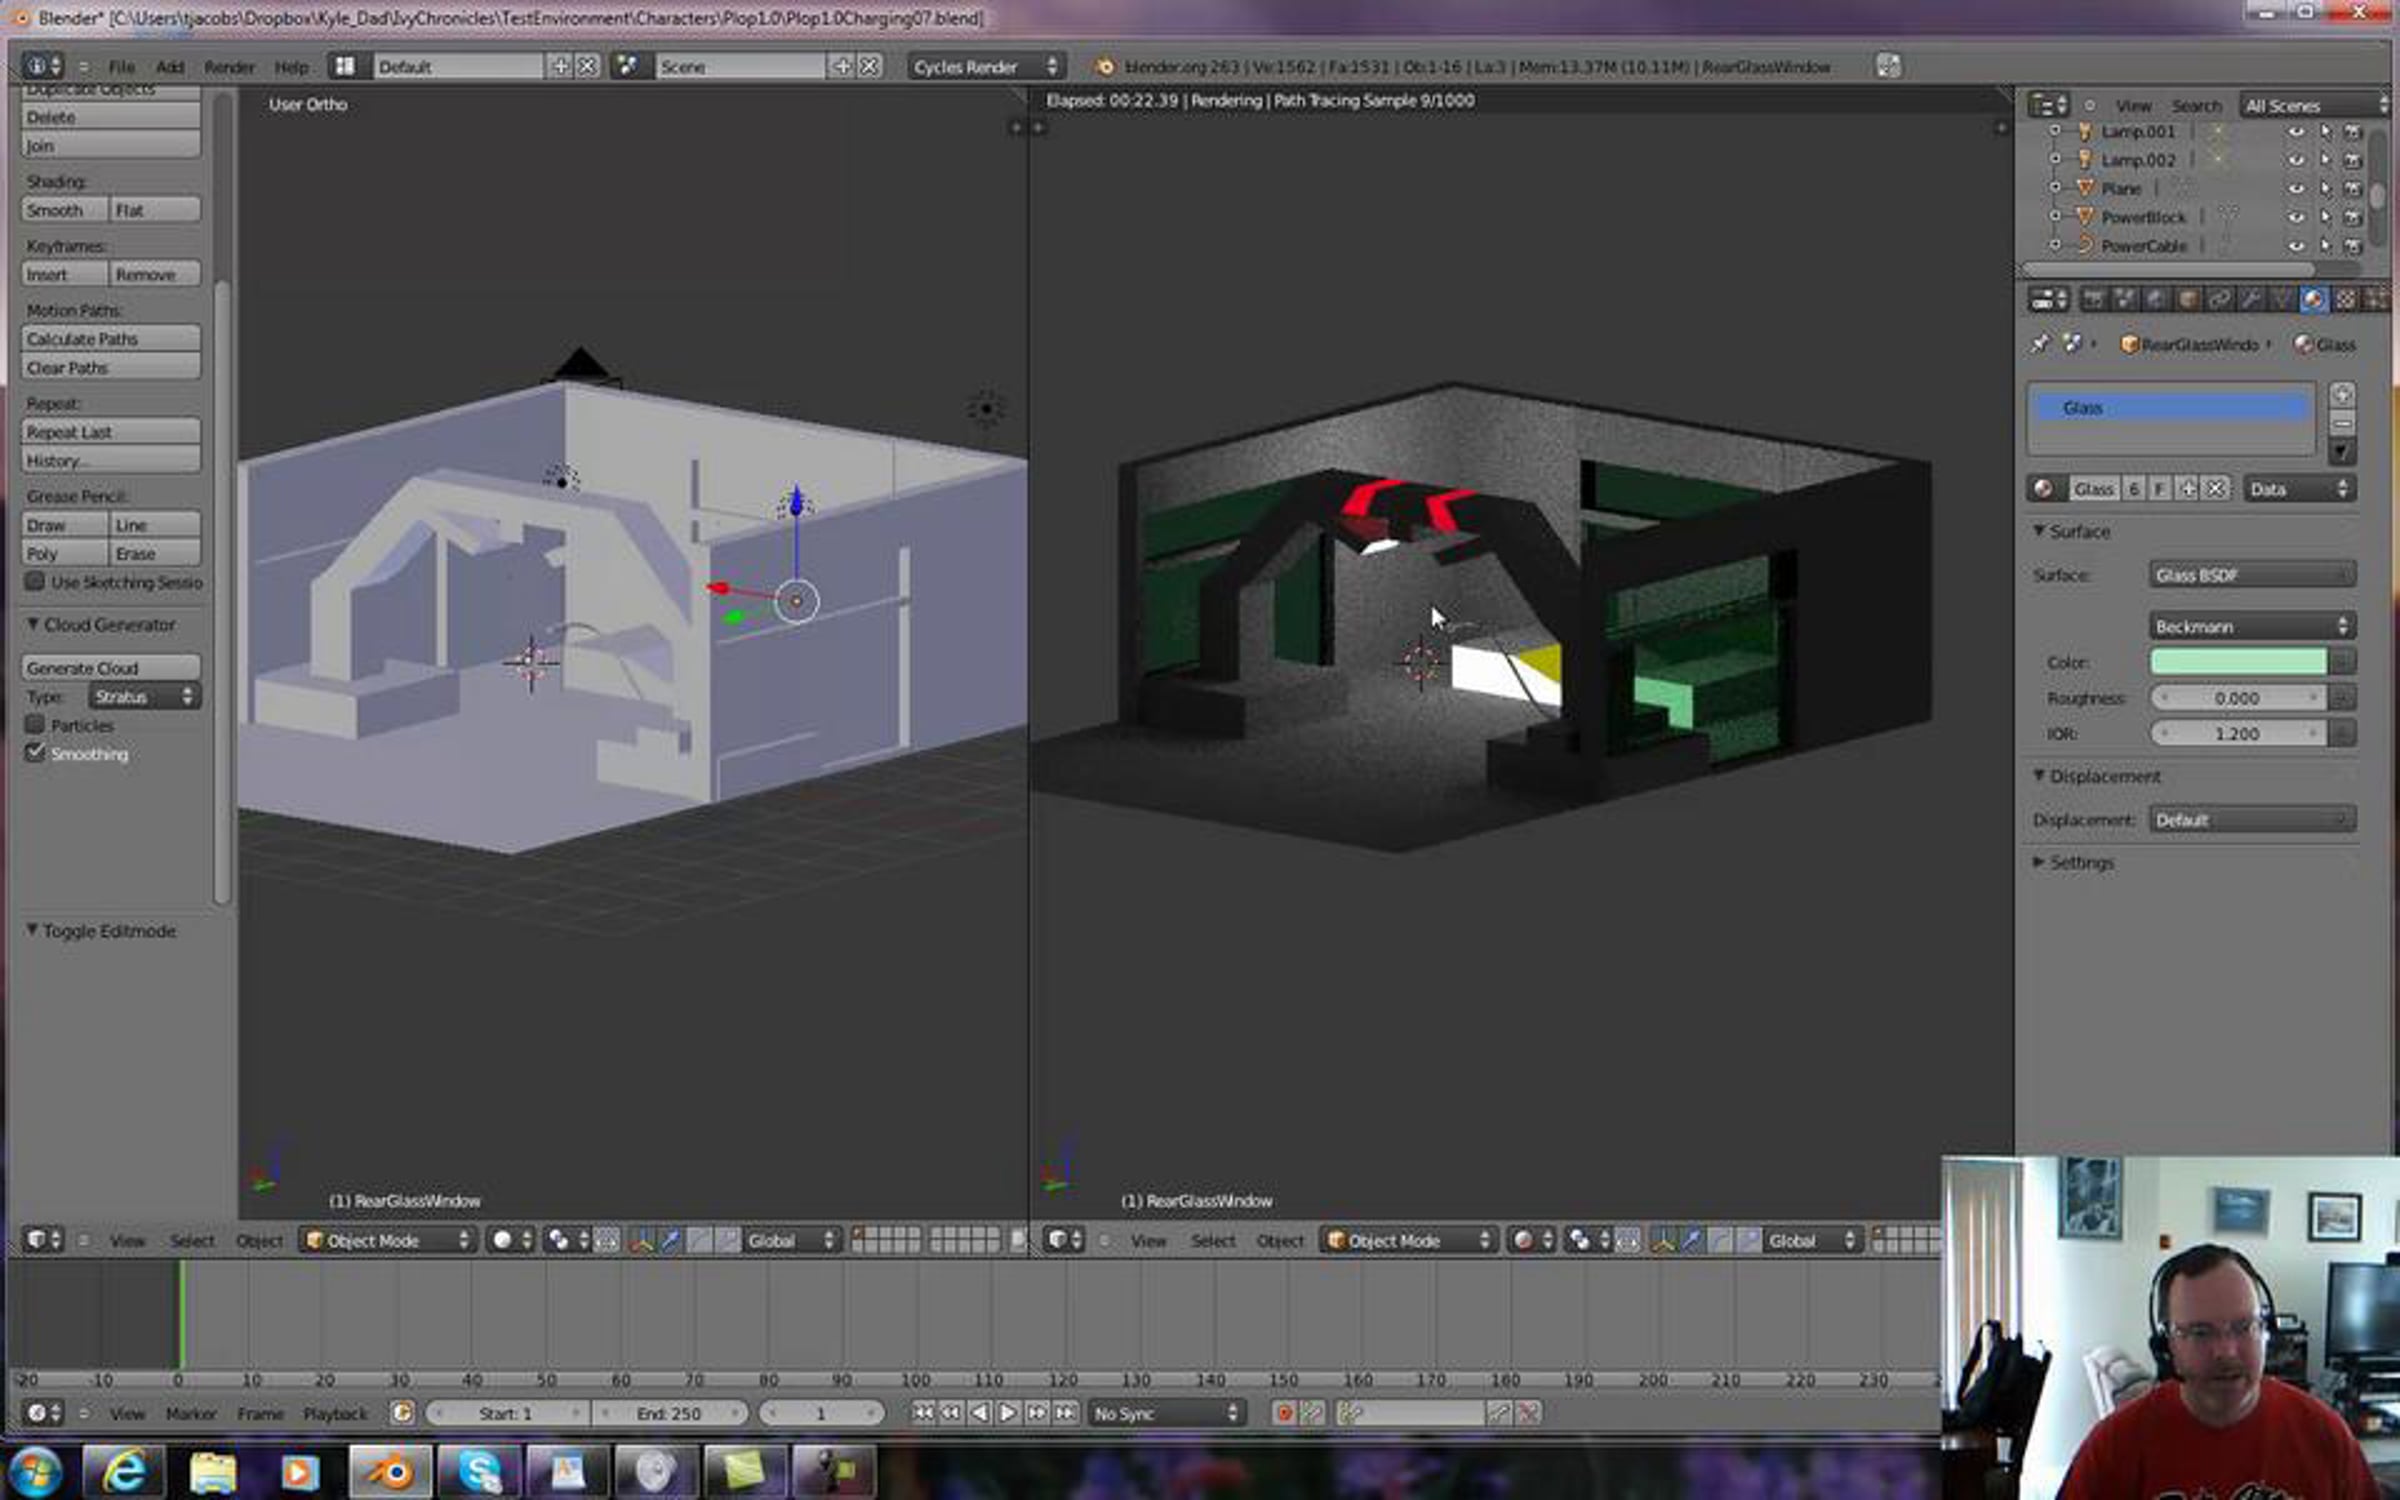Screen dimensions: 2400x1500
Task: Add a new material slot
Action: coord(2342,394)
